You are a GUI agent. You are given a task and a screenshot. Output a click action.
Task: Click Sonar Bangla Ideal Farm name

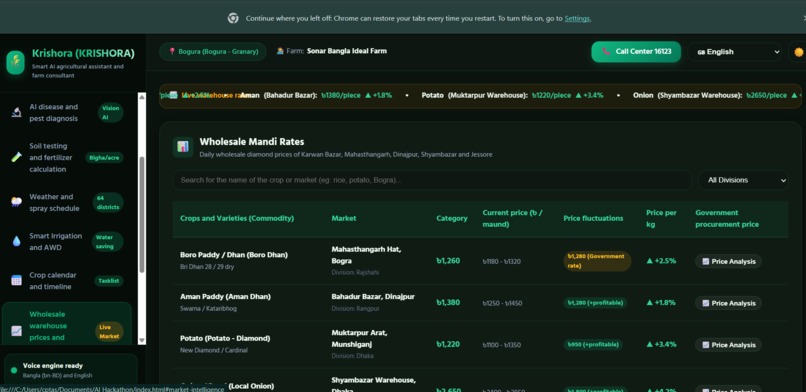pos(347,51)
